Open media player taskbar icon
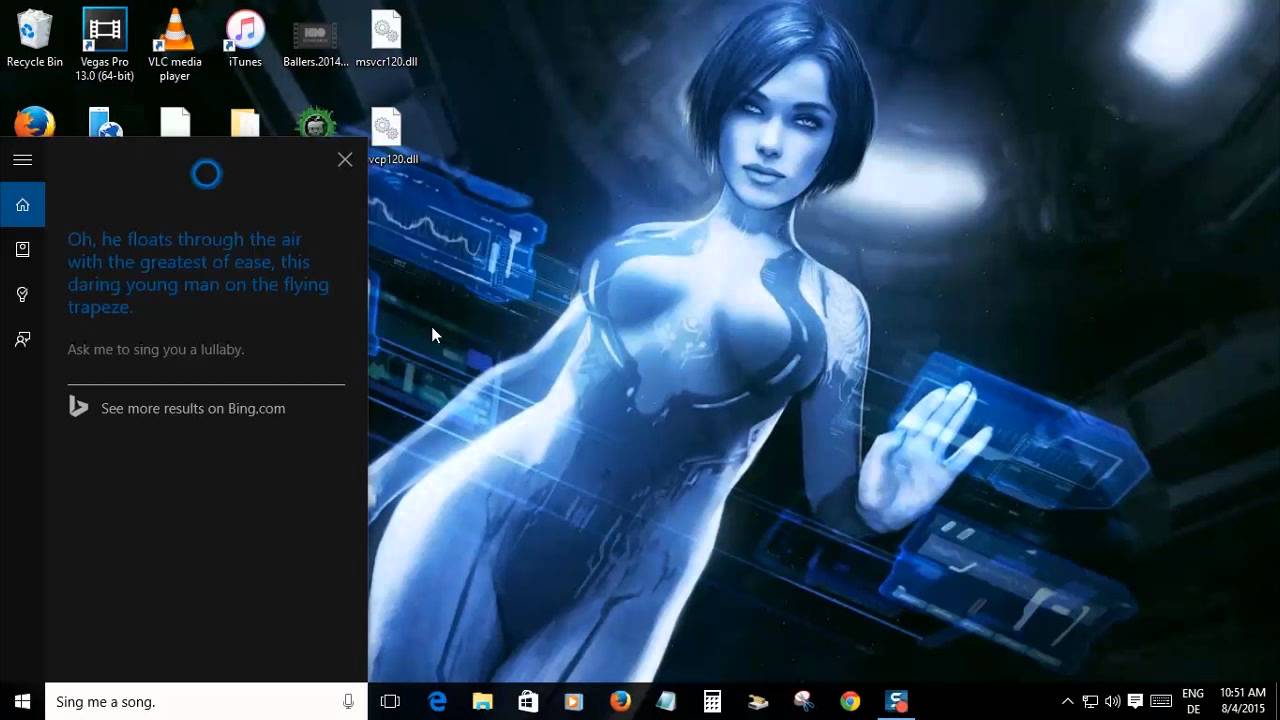 click(x=574, y=701)
